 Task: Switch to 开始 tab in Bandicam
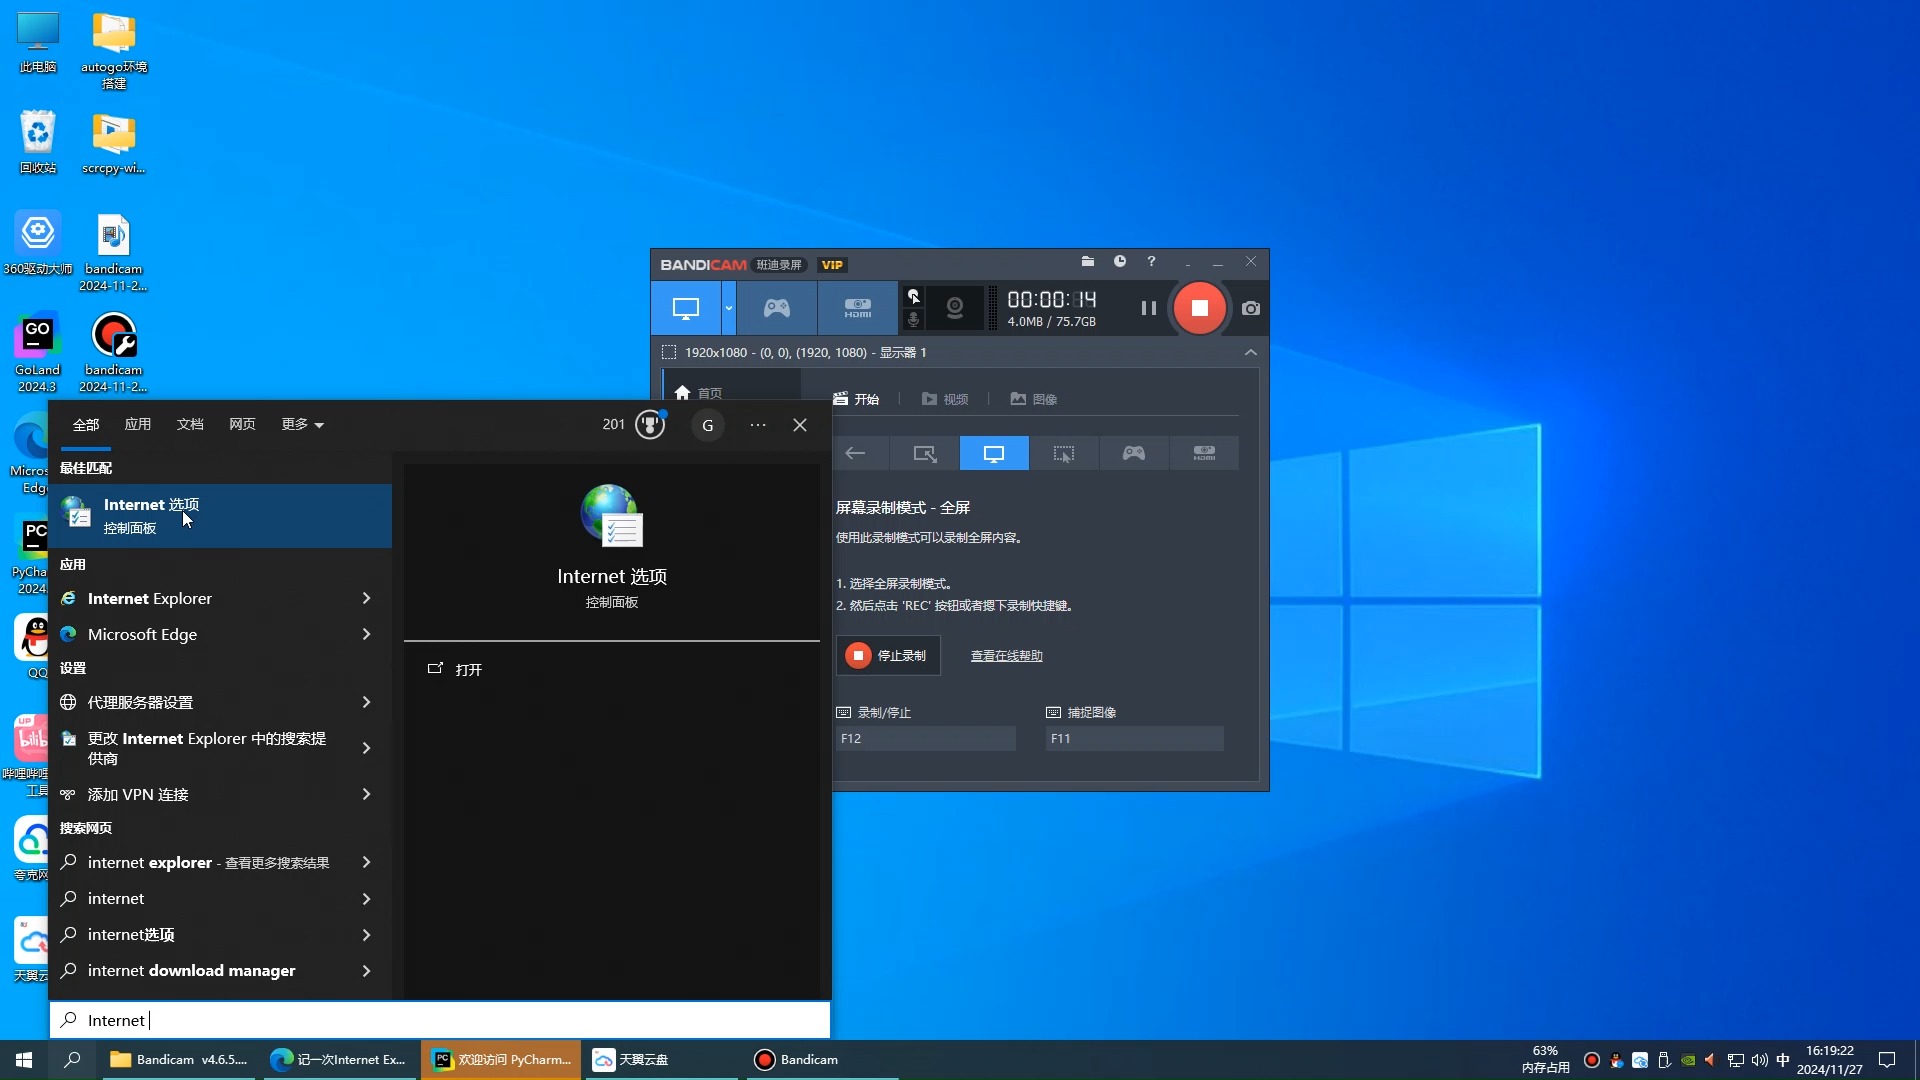click(856, 399)
